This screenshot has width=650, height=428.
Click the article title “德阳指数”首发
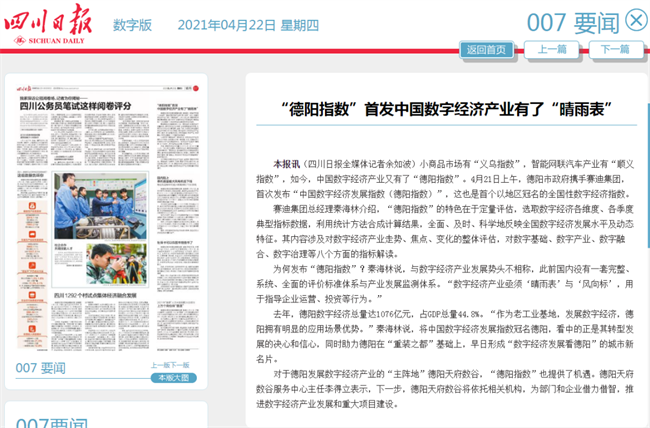click(x=446, y=109)
